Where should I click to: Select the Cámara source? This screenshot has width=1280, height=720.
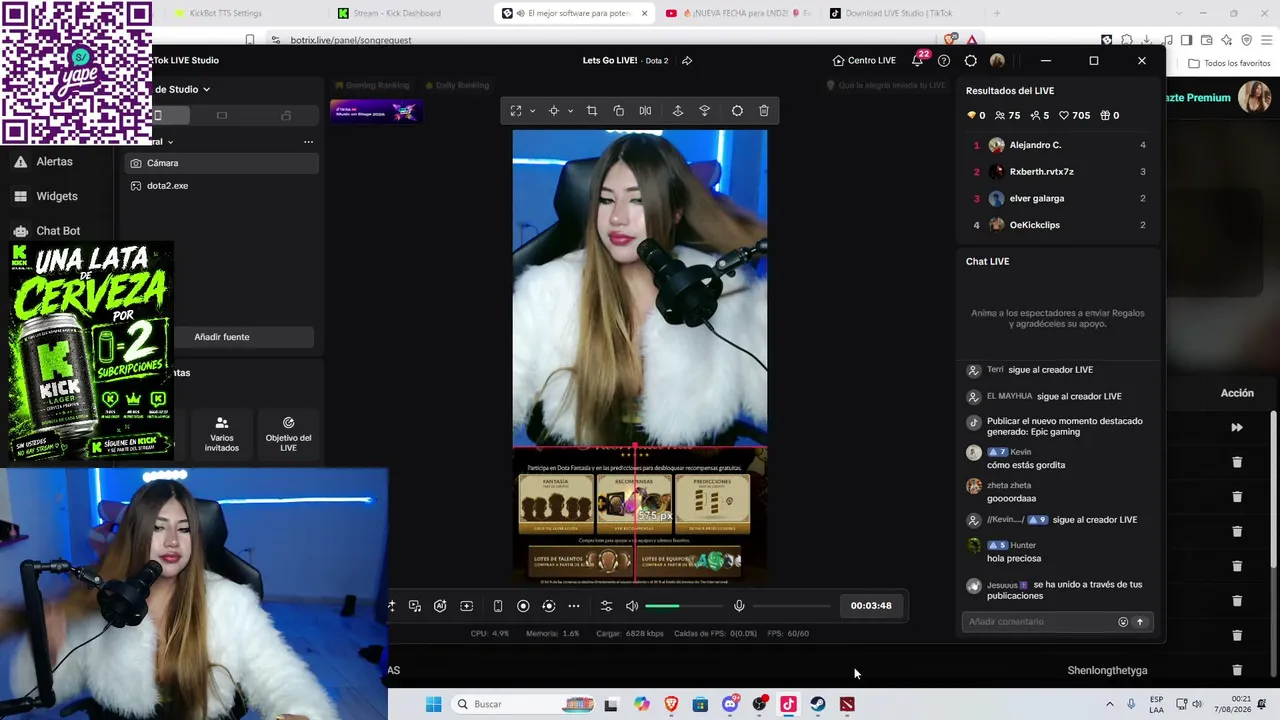(222, 163)
